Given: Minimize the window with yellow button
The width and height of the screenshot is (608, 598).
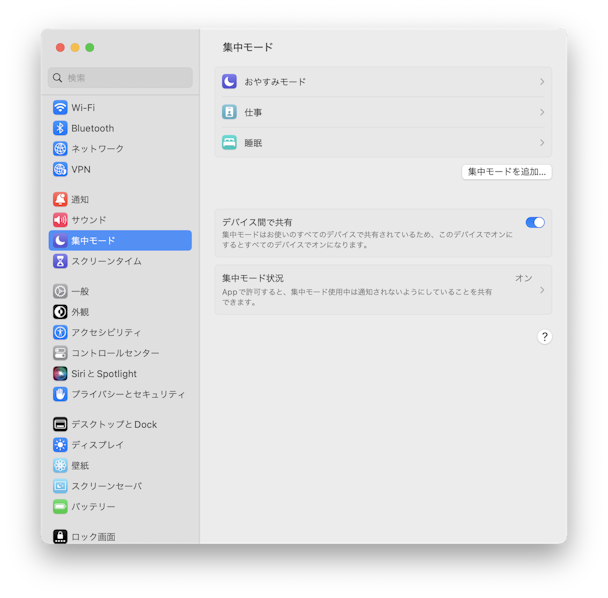Looking at the screenshot, I should (75, 47).
